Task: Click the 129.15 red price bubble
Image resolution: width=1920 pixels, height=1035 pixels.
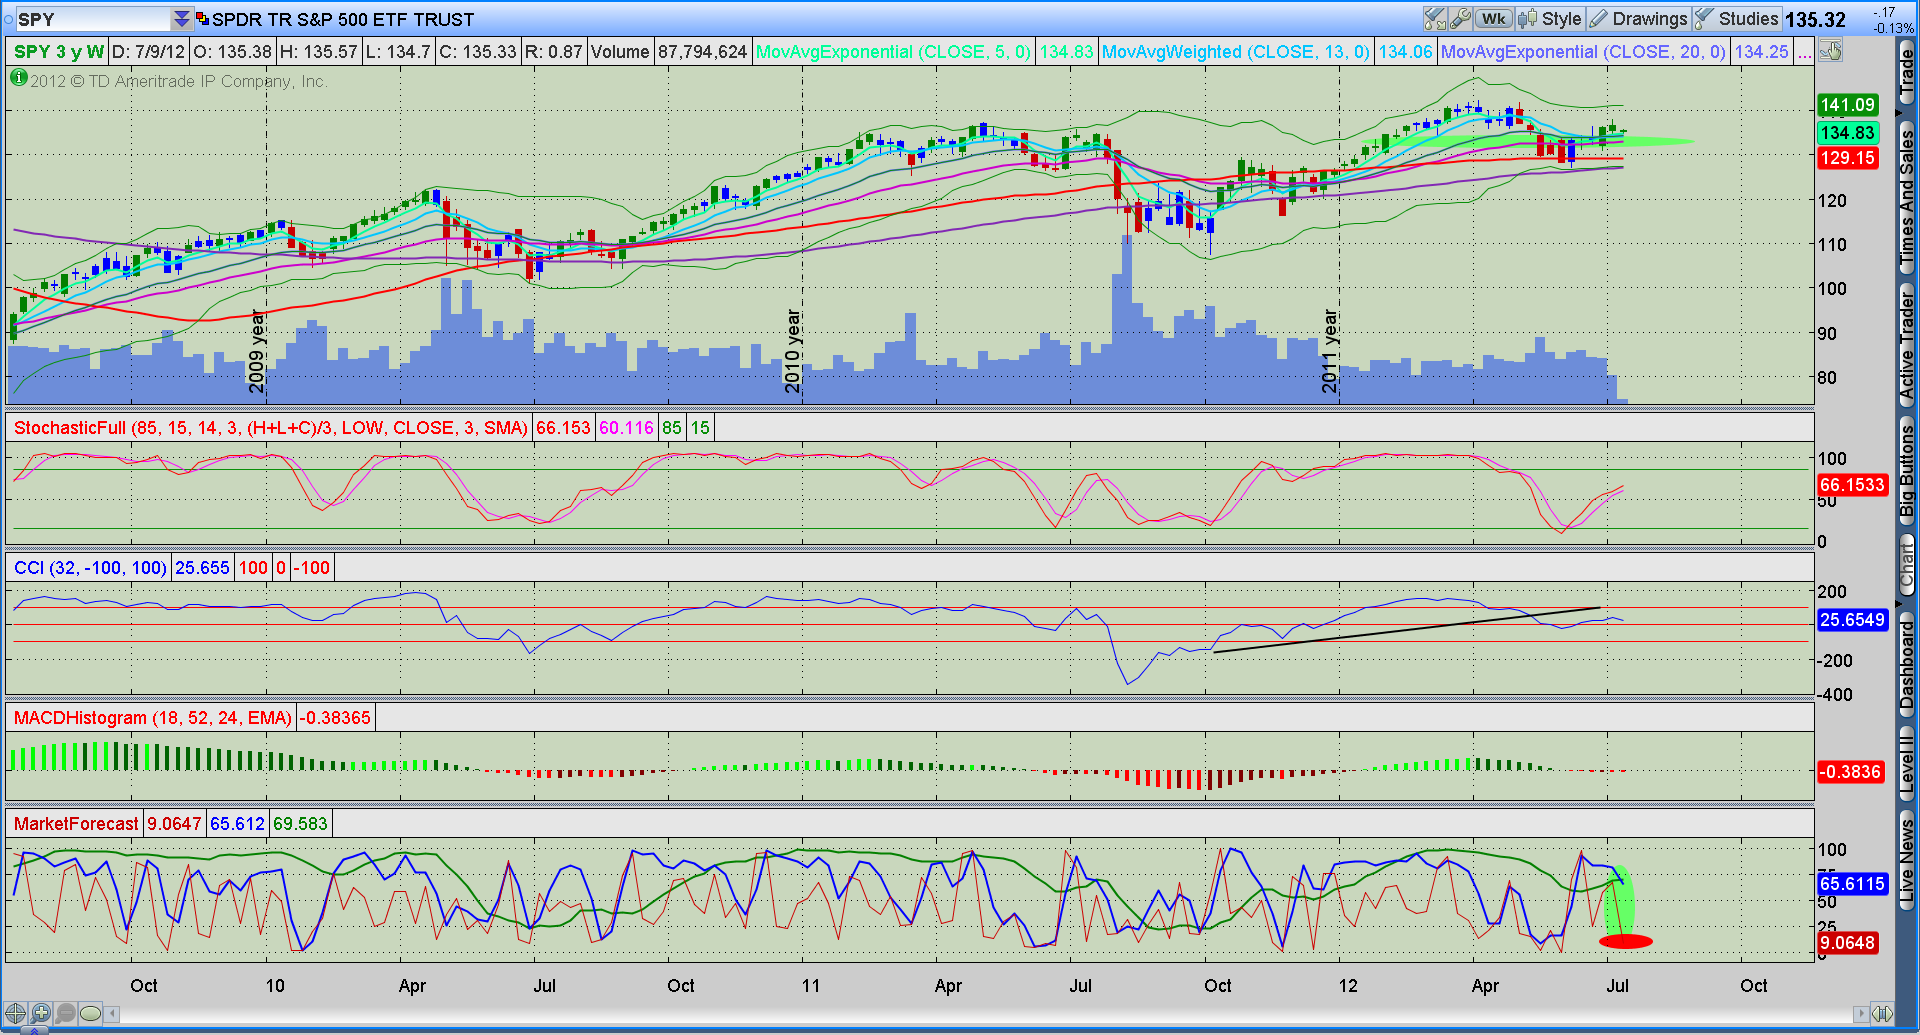Action: click(1848, 158)
